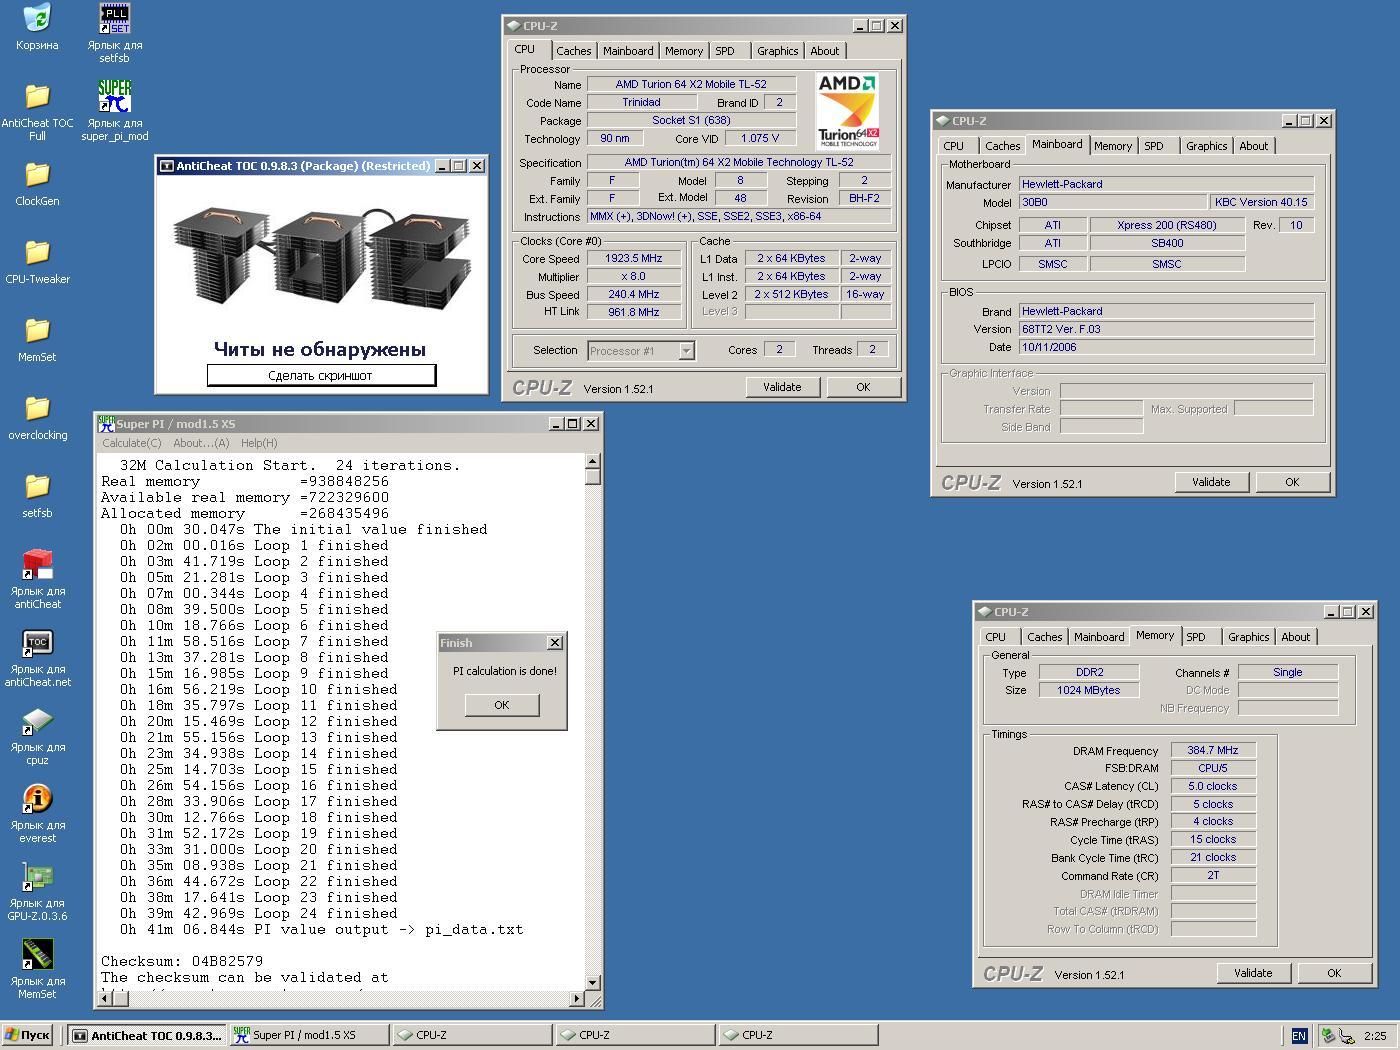
Task: Click Super PI horizontal scrollbar right arrow
Action: pyautogui.click(x=577, y=999)
